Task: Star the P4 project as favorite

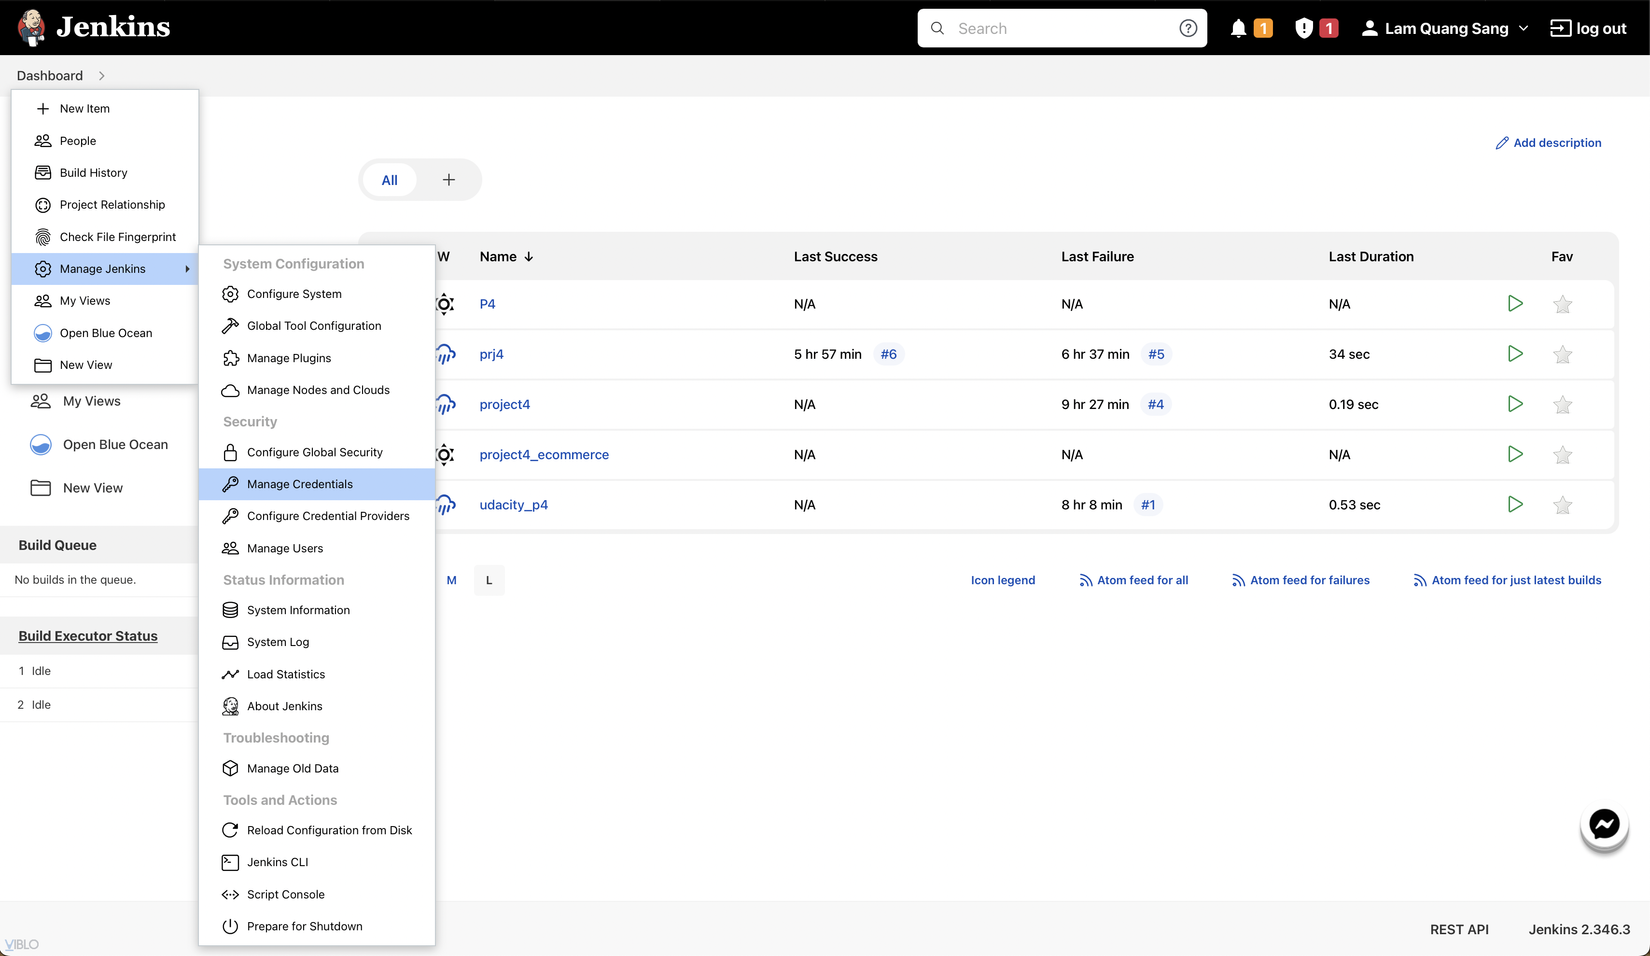Action: 1563,304
